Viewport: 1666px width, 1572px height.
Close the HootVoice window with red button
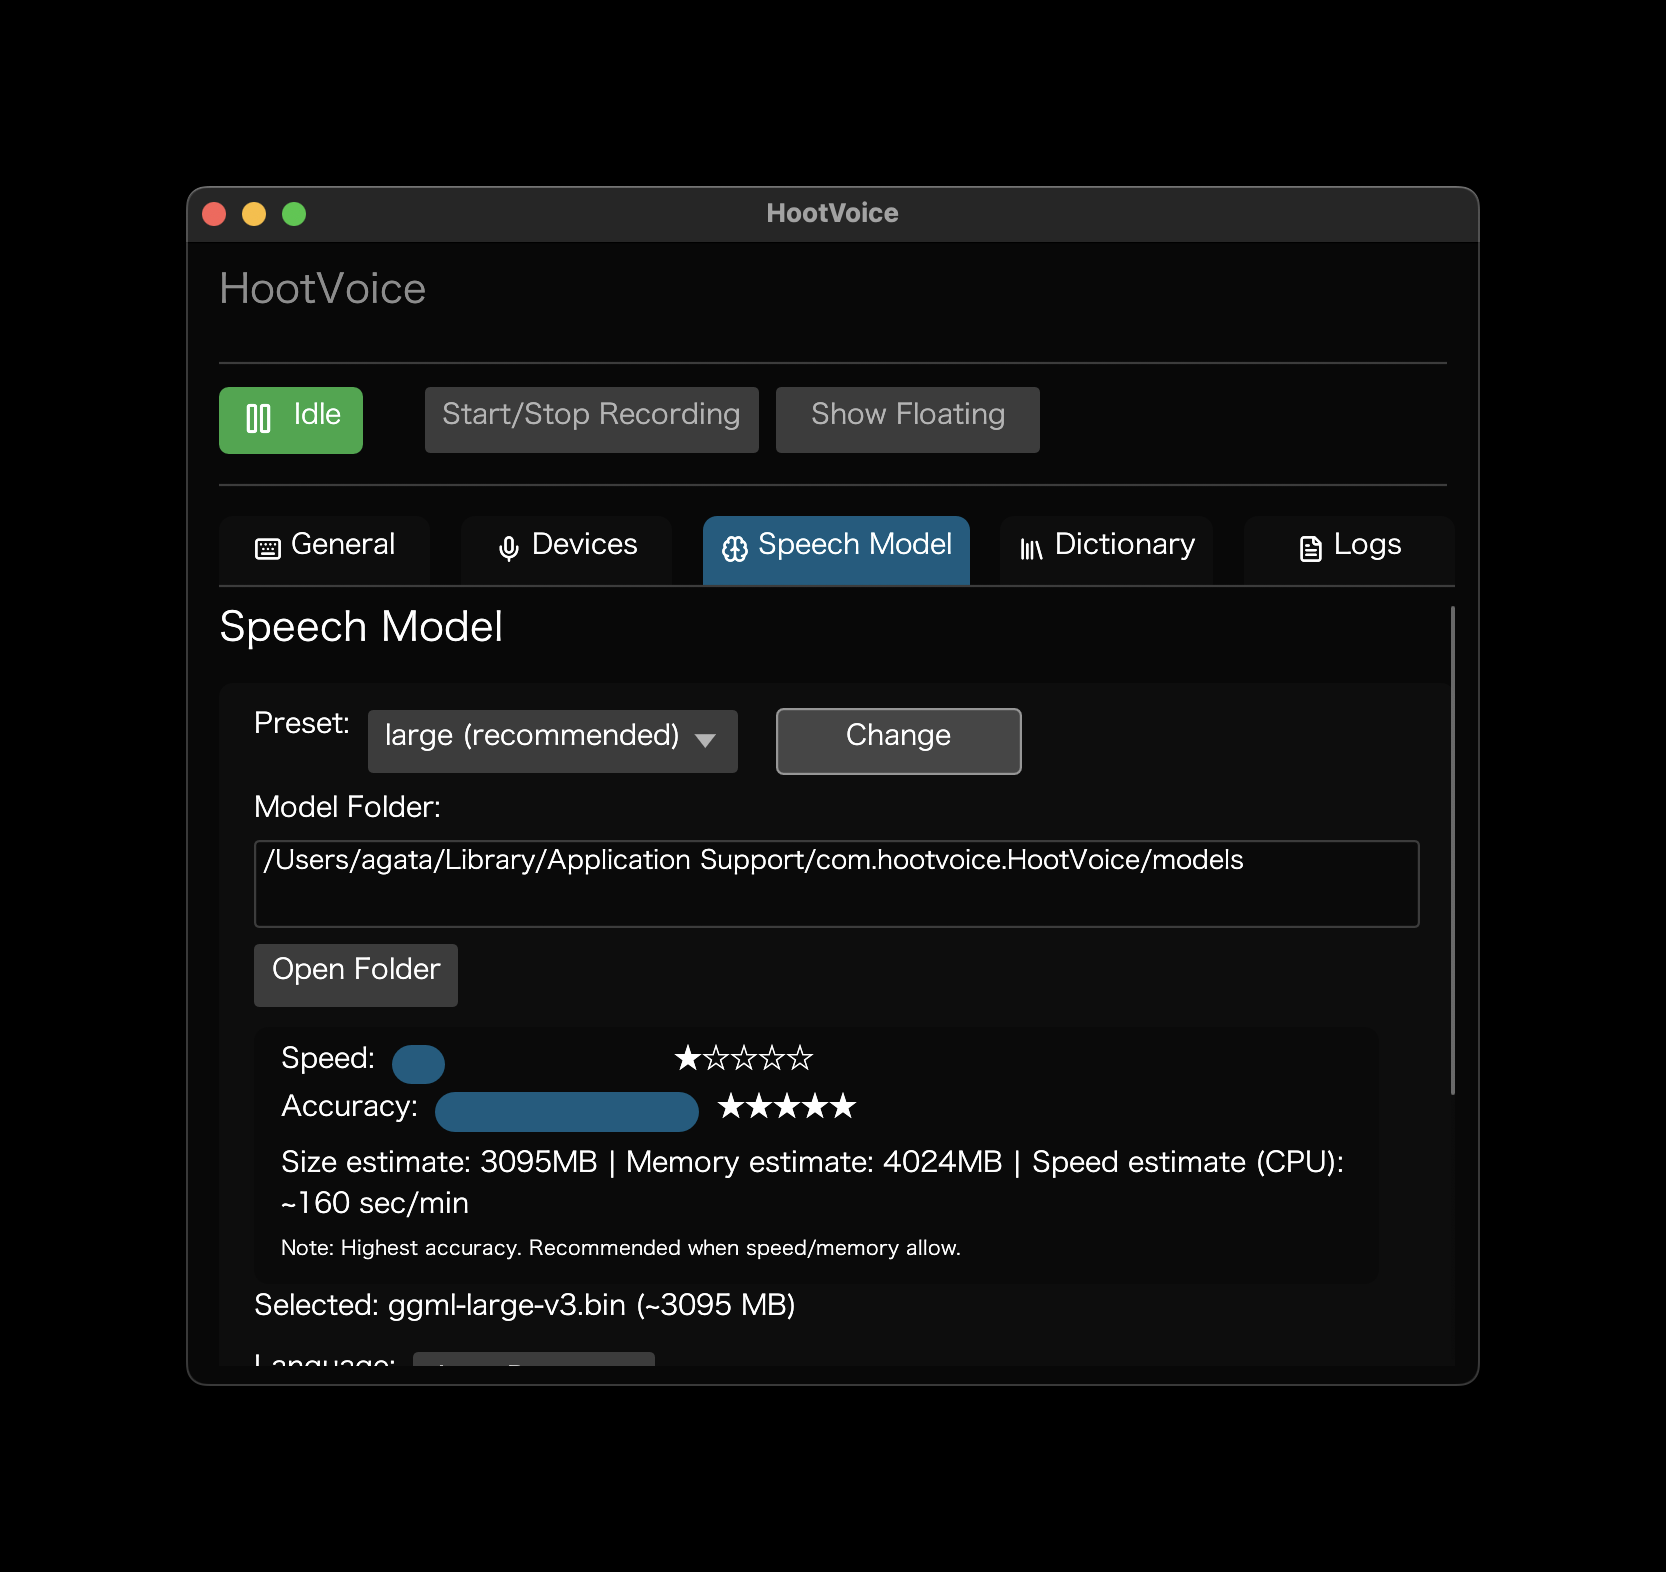[x=214, y=214]
